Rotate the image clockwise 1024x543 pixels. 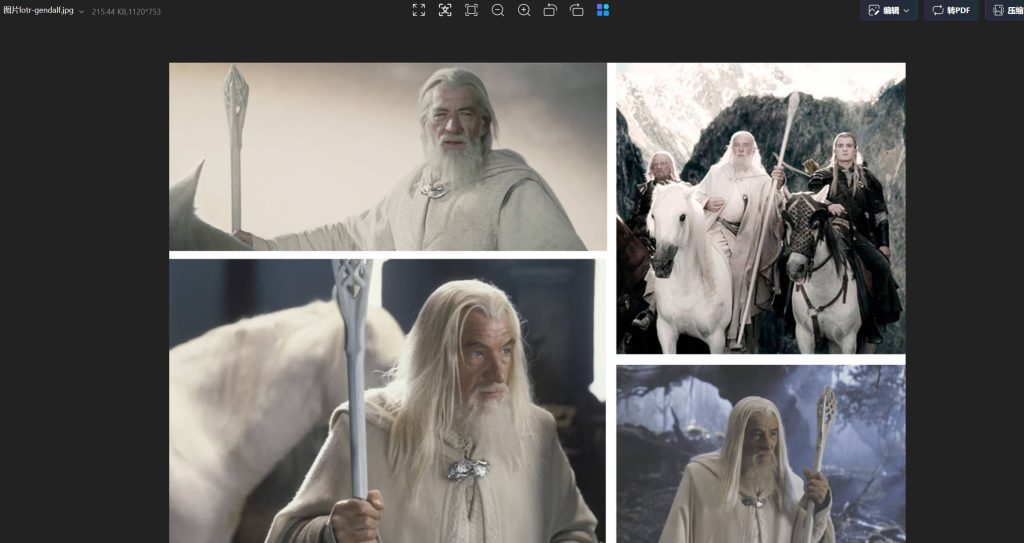tap(576, 10)
